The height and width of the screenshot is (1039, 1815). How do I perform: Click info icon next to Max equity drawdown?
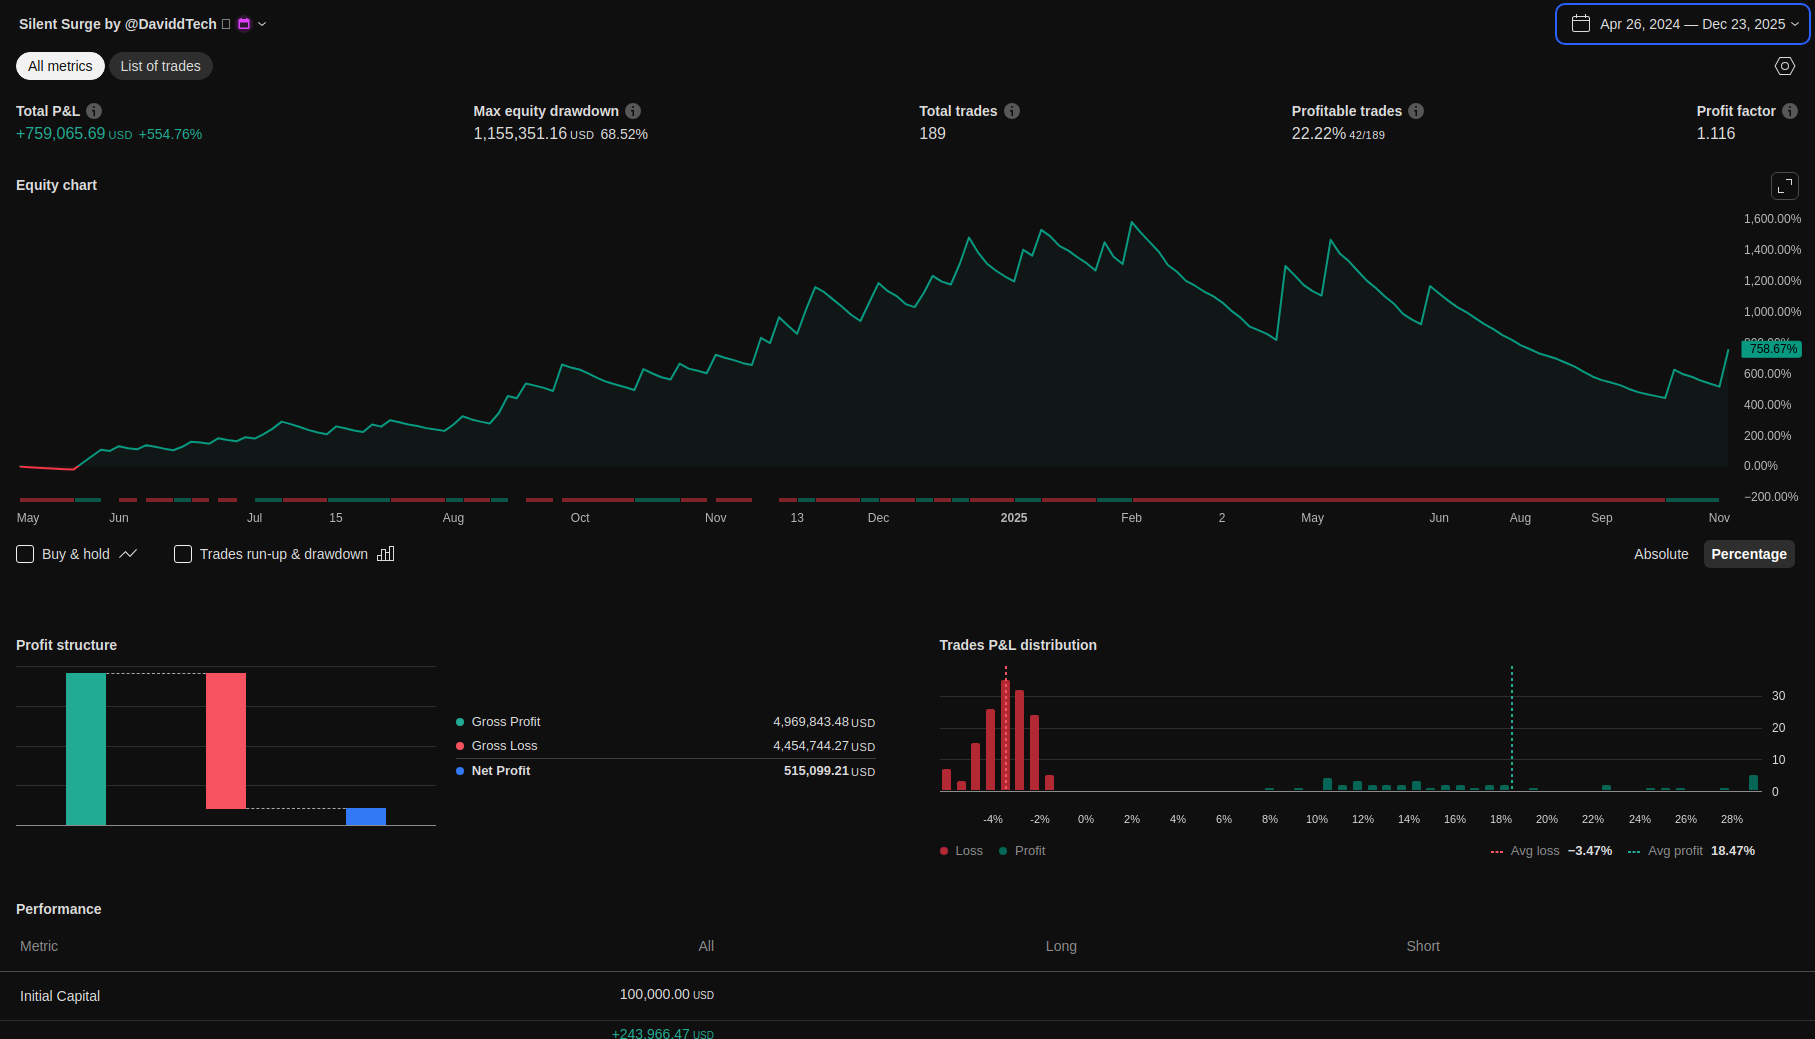point(633,111)
